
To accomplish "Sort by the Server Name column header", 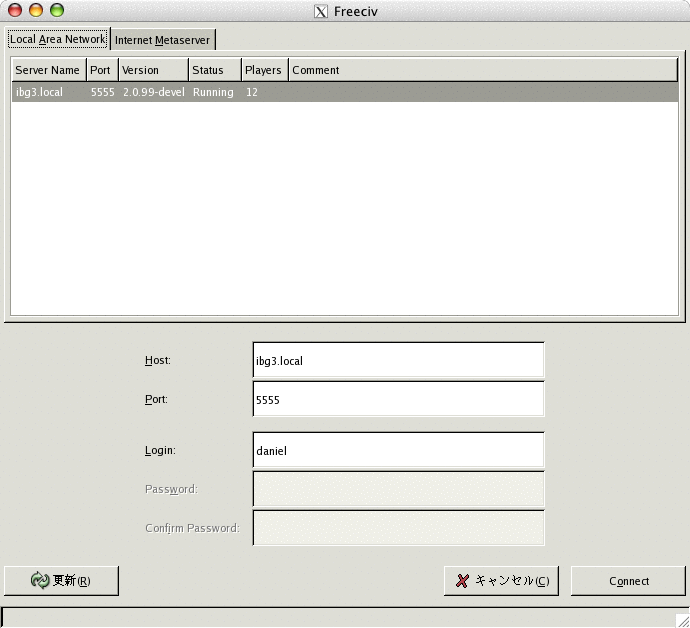I will click(48, 70).
